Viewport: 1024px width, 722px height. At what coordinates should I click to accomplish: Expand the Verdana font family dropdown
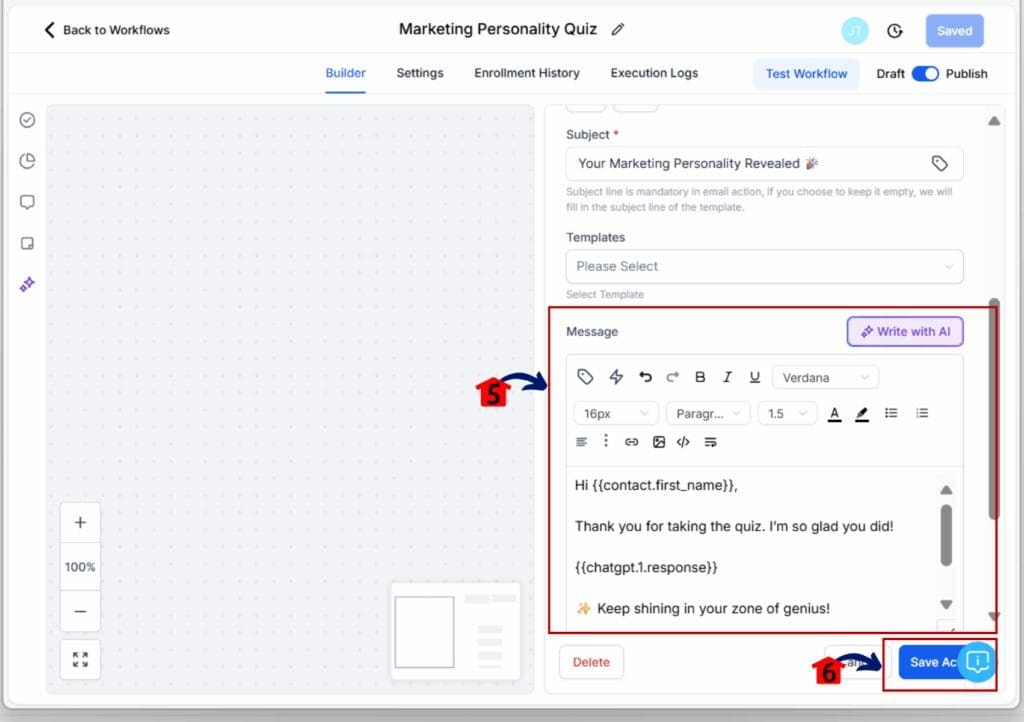tap(826, 377)
